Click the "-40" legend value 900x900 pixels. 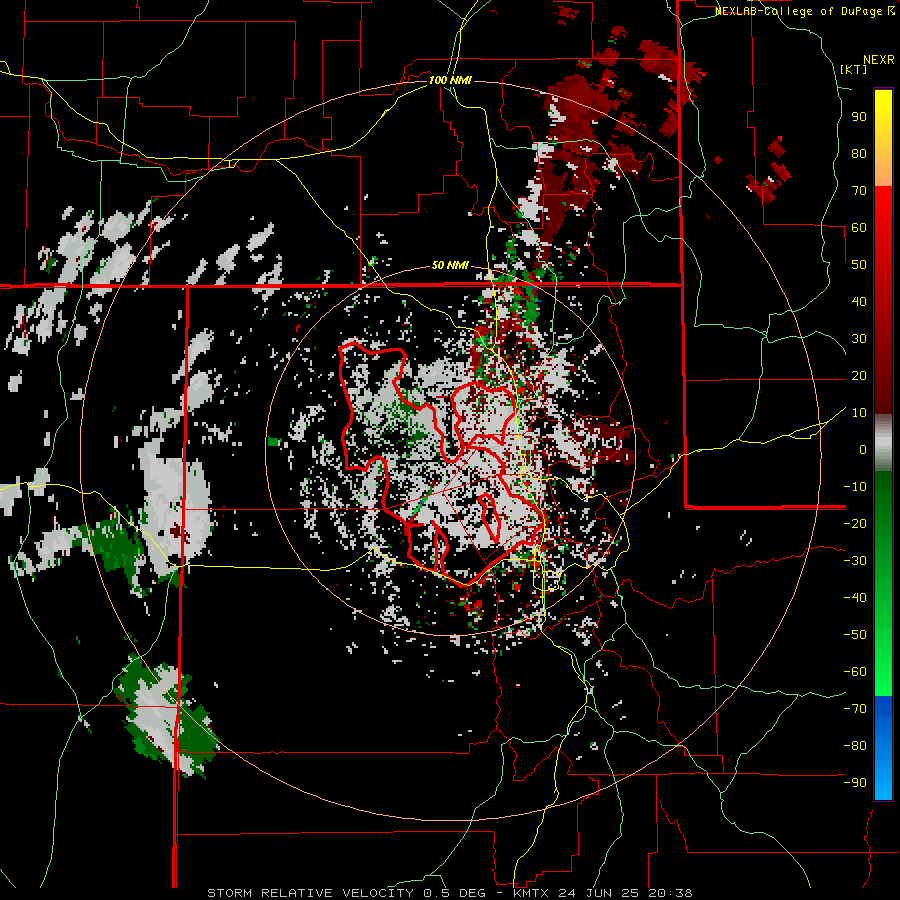pyautogui.click(x=855, y=598)
